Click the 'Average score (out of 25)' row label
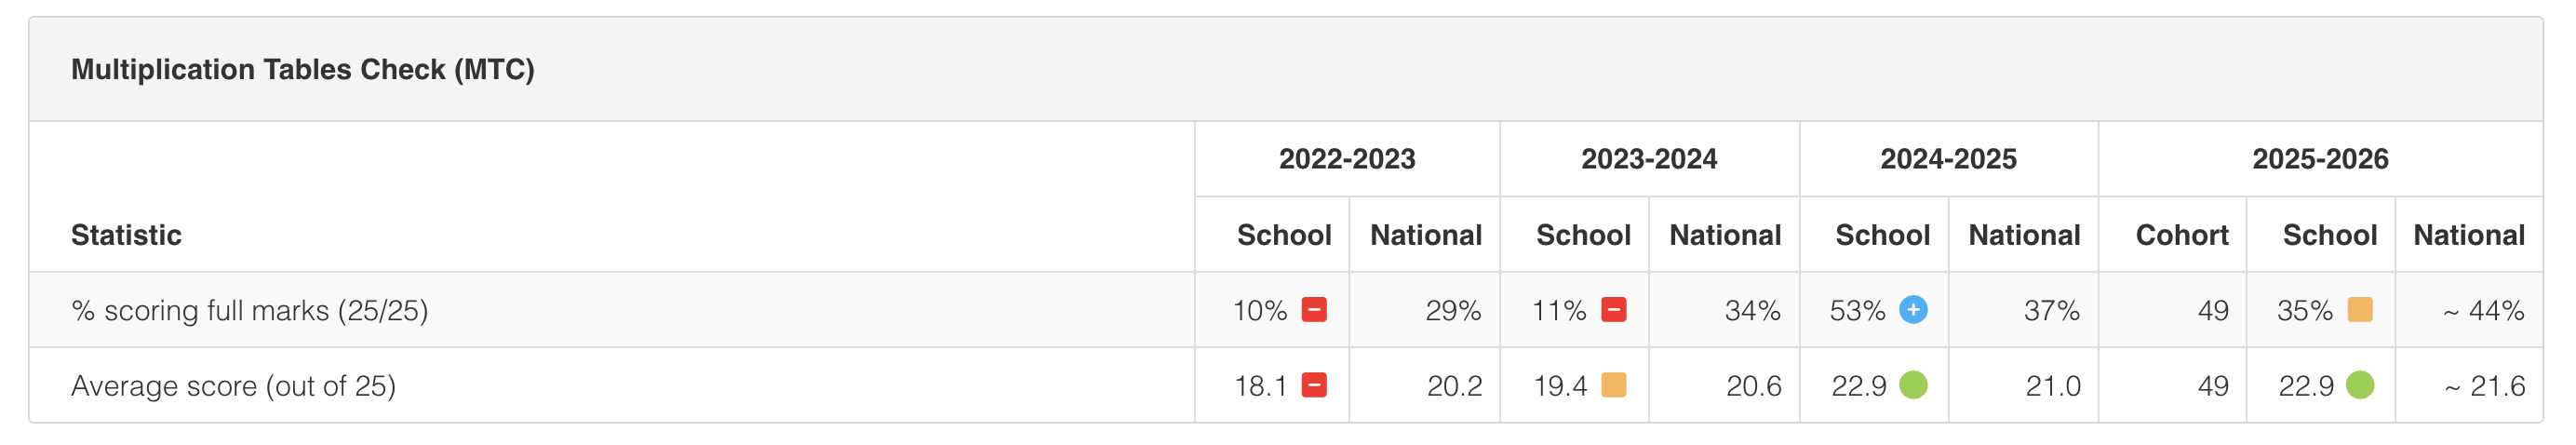The height and width of the screenshot is (445, 2576). pos(233,386)
